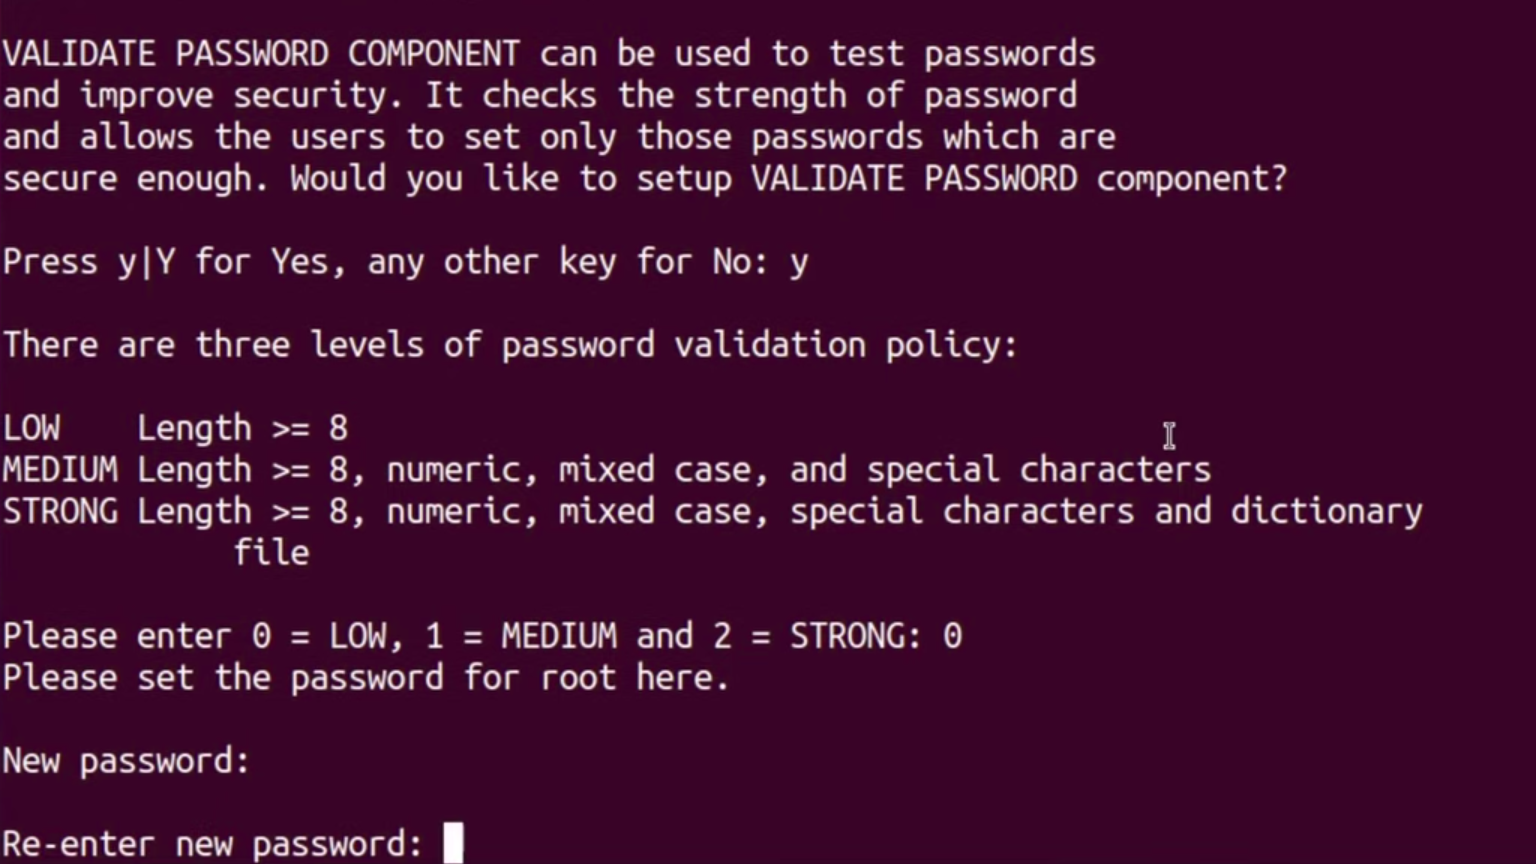The image size is (1536, 864).
Task: Click the word "MEDIUM" starting the policy row
Action: pos(60,470)
